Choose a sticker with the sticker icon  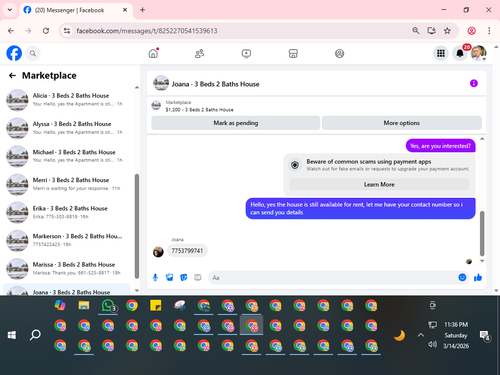tap(184, 277)
